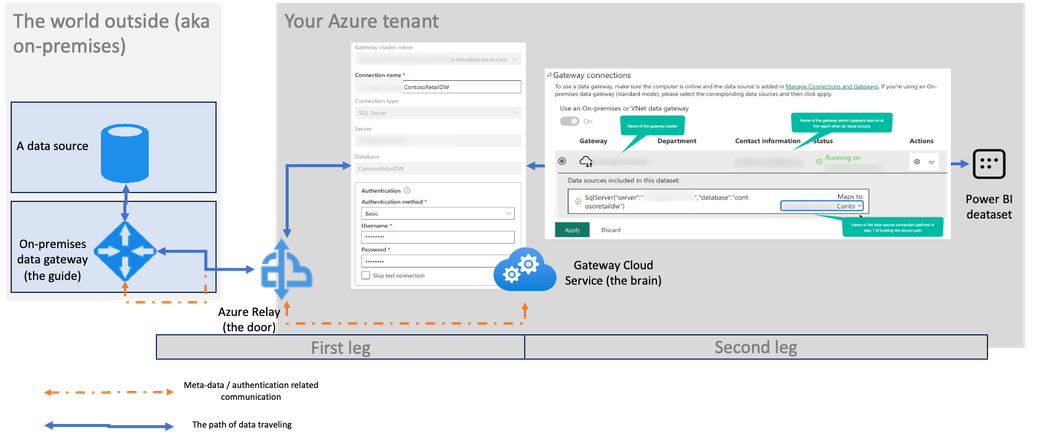
Task: Click the Your Azure tenant title
Action: [361, 21]
